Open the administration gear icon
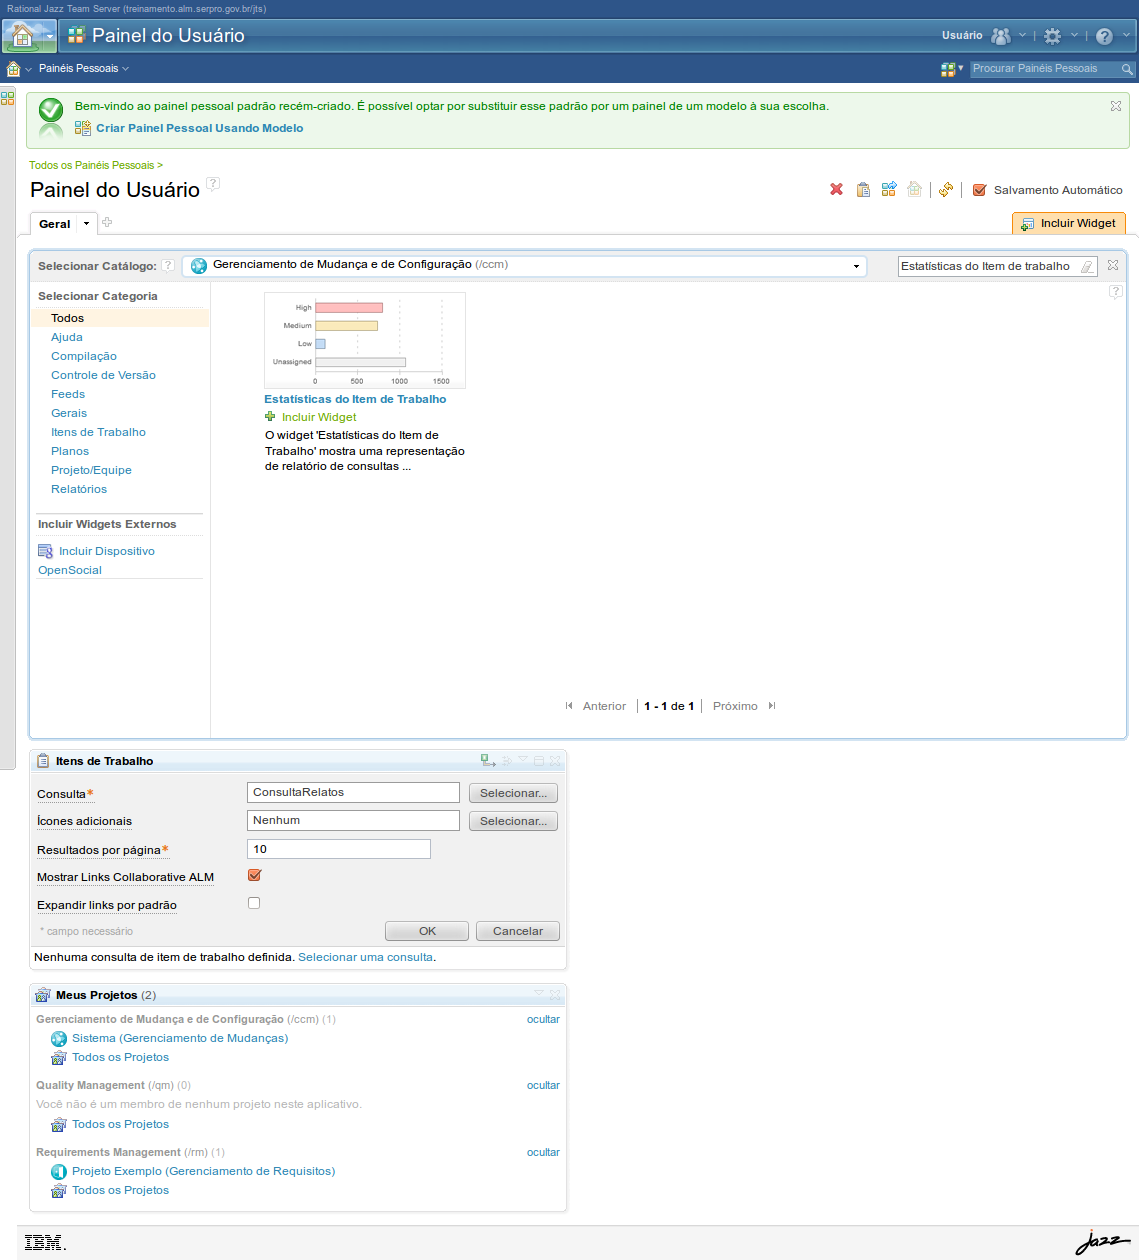This screenshot has height=1260, width=1139. [x=1052, y=36]
